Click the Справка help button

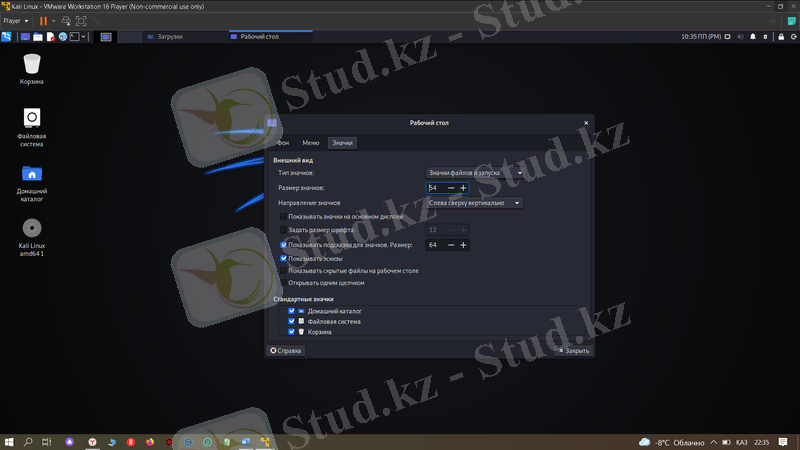pos(285,351)
